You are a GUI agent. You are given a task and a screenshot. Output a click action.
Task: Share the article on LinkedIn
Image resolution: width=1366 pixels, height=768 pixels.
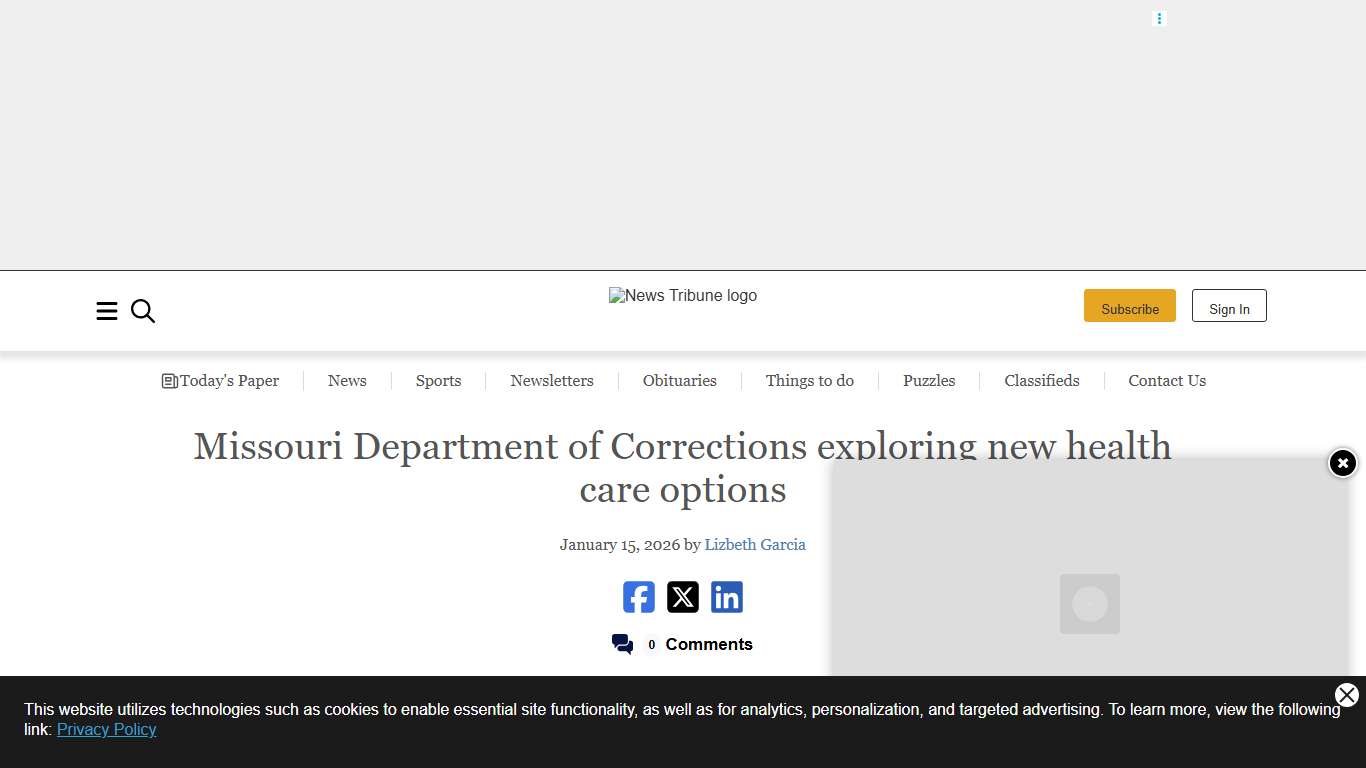[726, 597]
